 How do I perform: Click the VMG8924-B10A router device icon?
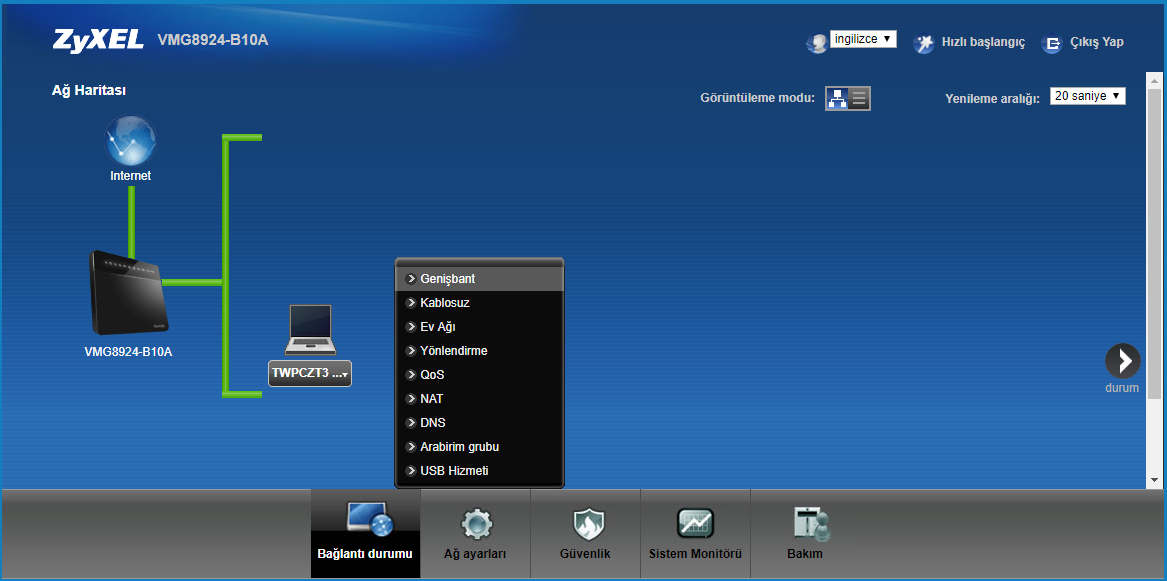pos(127,293)
